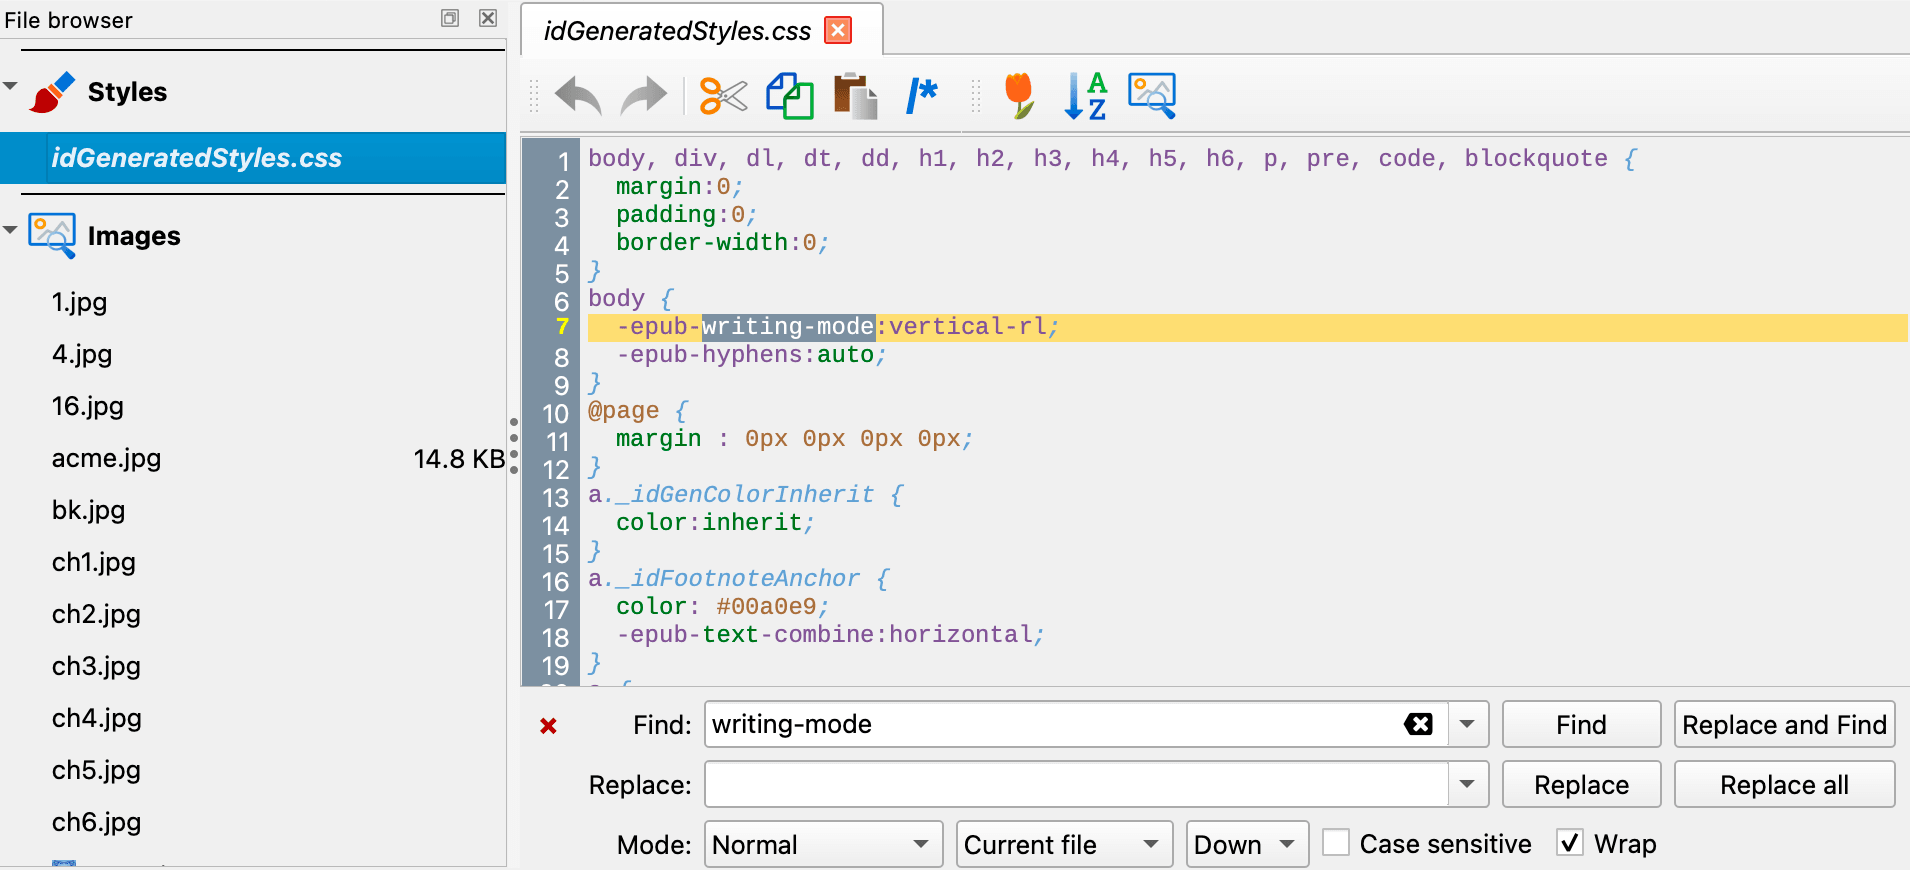
Task: Collapse the Styles section
Action: pyautogui.click(x=10, y=86)
